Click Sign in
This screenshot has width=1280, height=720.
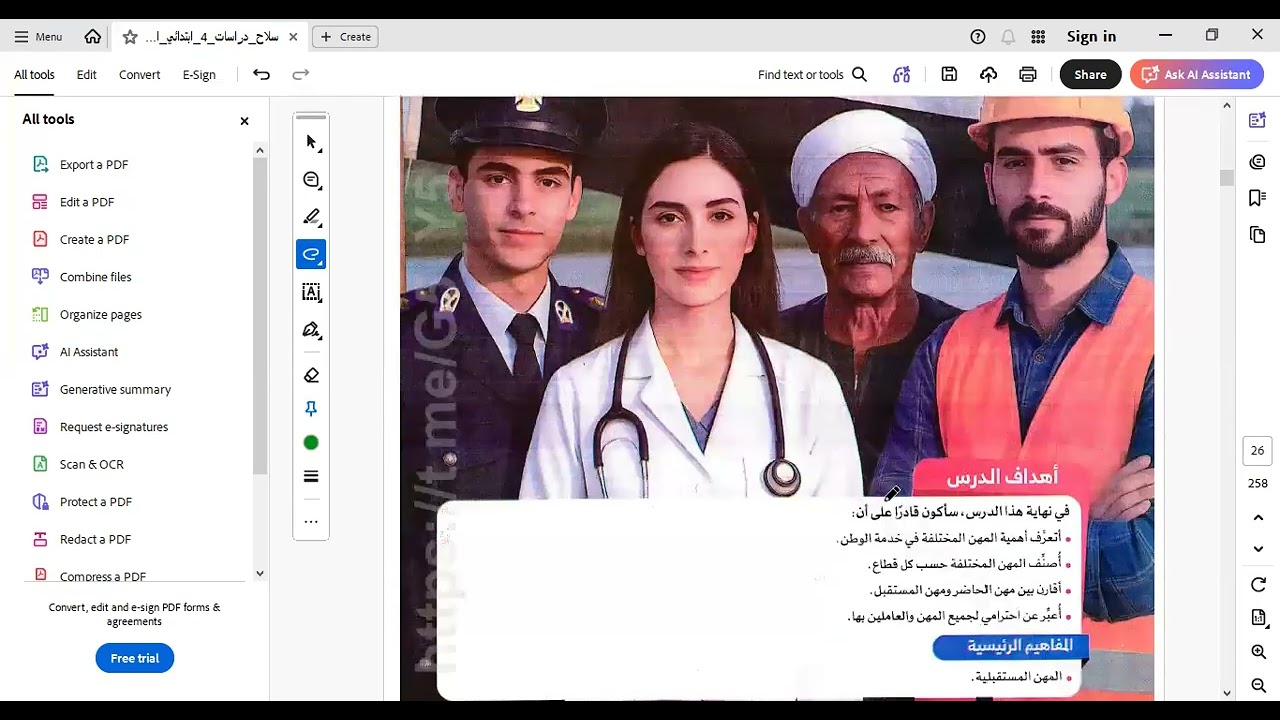(1091, 36)
